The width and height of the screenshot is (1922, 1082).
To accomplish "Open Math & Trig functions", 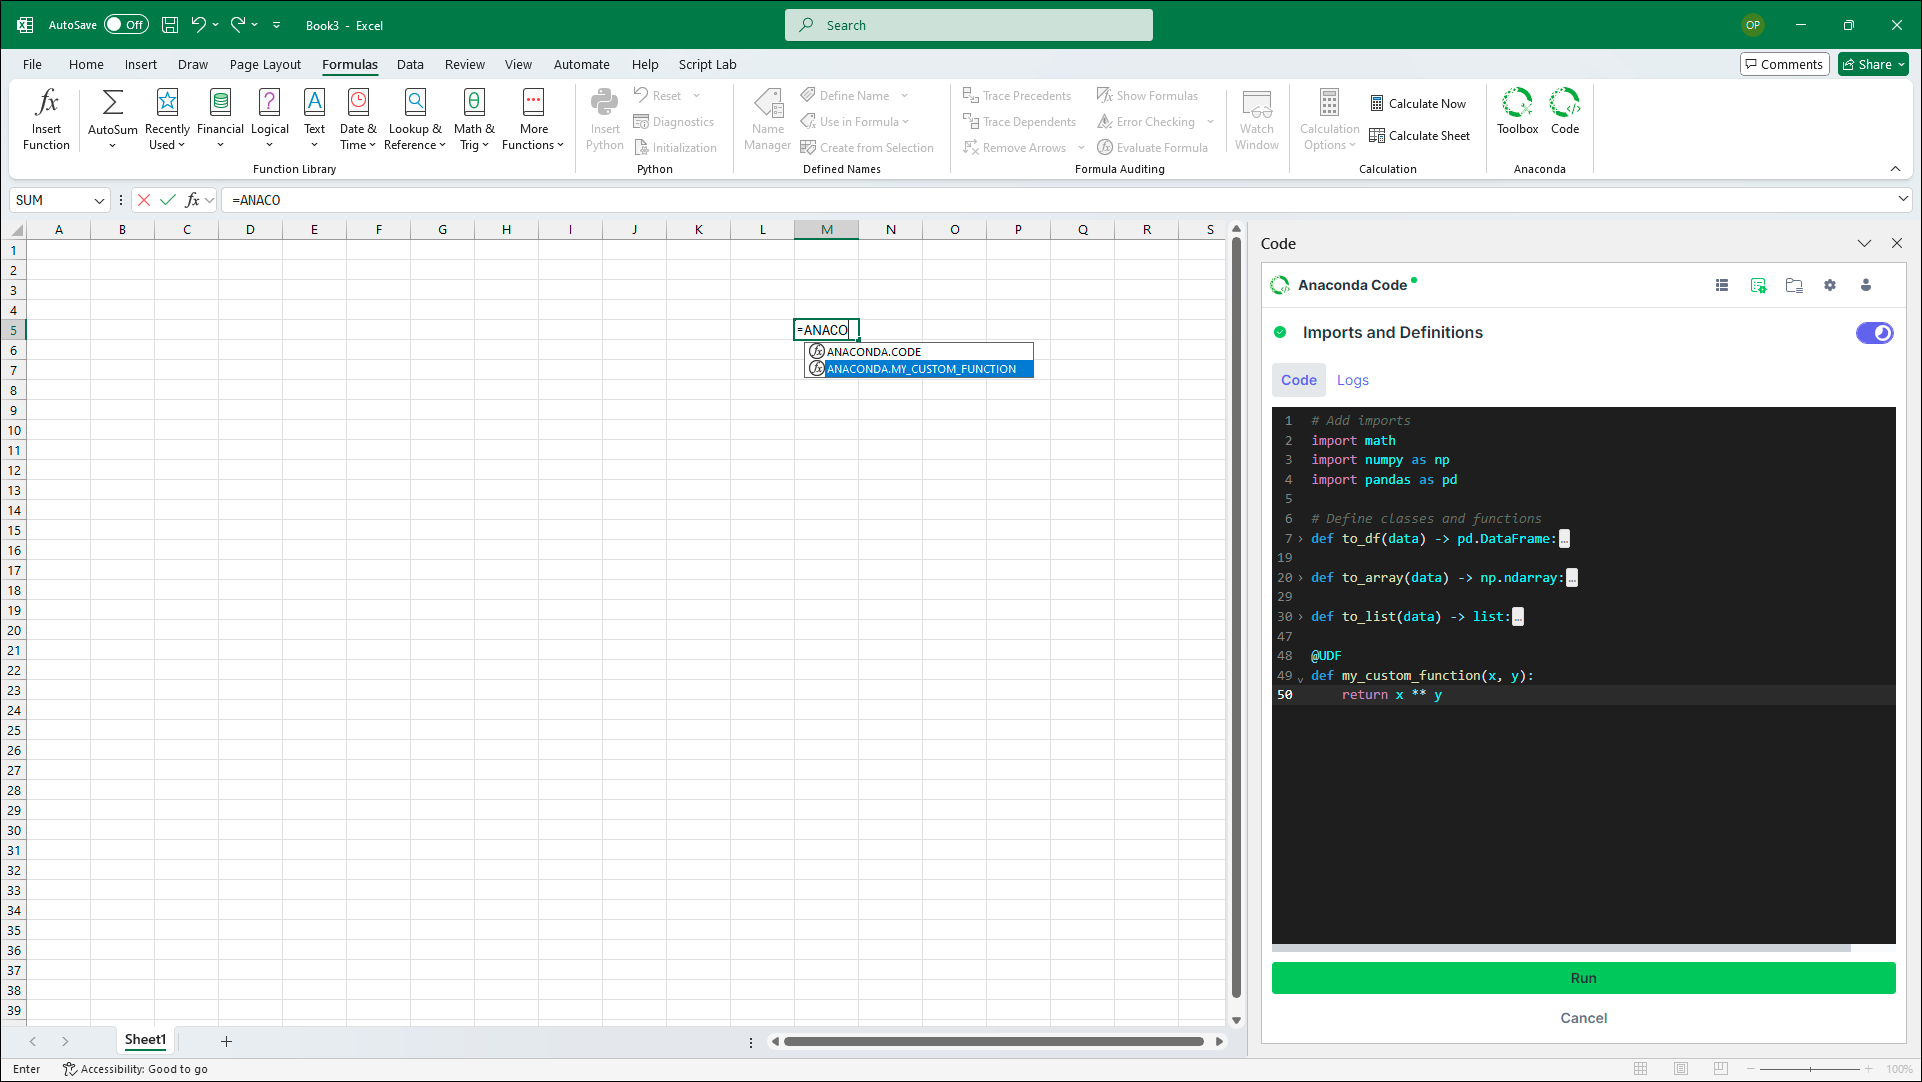I will click(474, 119).
